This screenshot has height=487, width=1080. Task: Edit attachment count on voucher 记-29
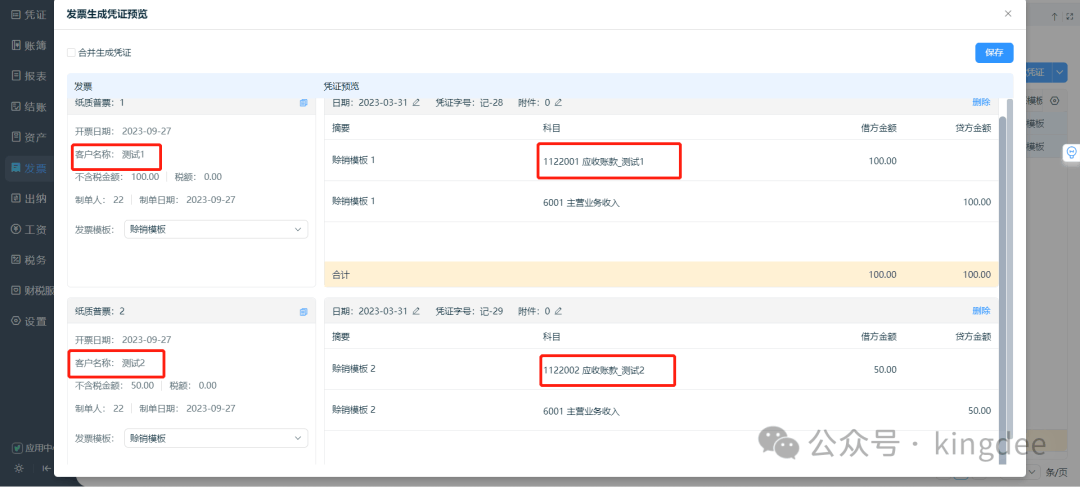559,311
